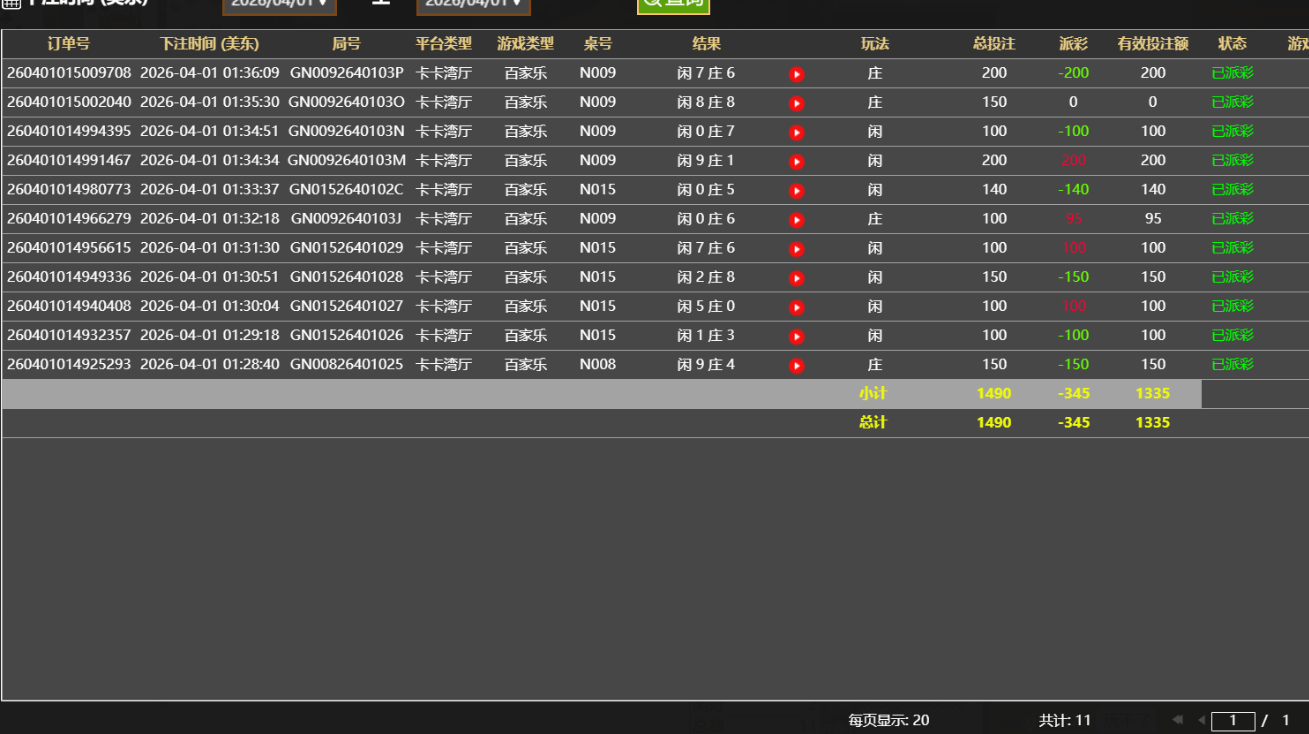Jump to first page with double-arrow icon
This screenshot has width=1309, height=734.
[x=1176, y=719]
